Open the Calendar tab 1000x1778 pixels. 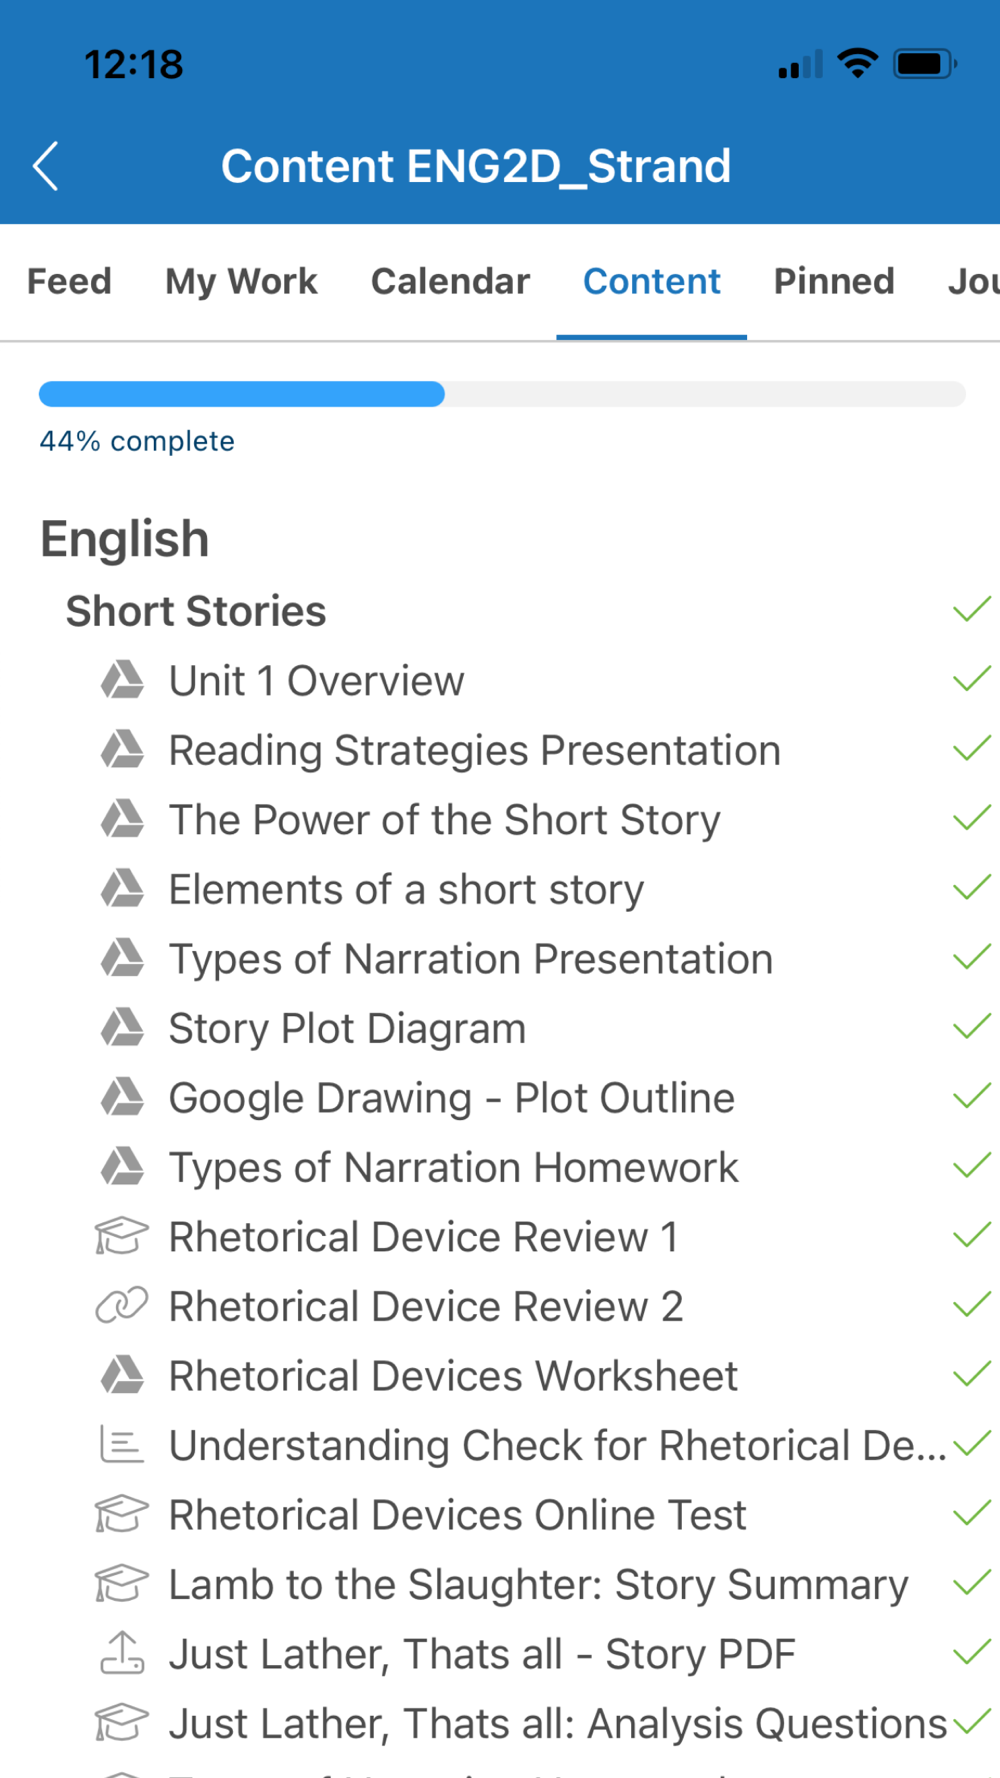click(450, 282)
